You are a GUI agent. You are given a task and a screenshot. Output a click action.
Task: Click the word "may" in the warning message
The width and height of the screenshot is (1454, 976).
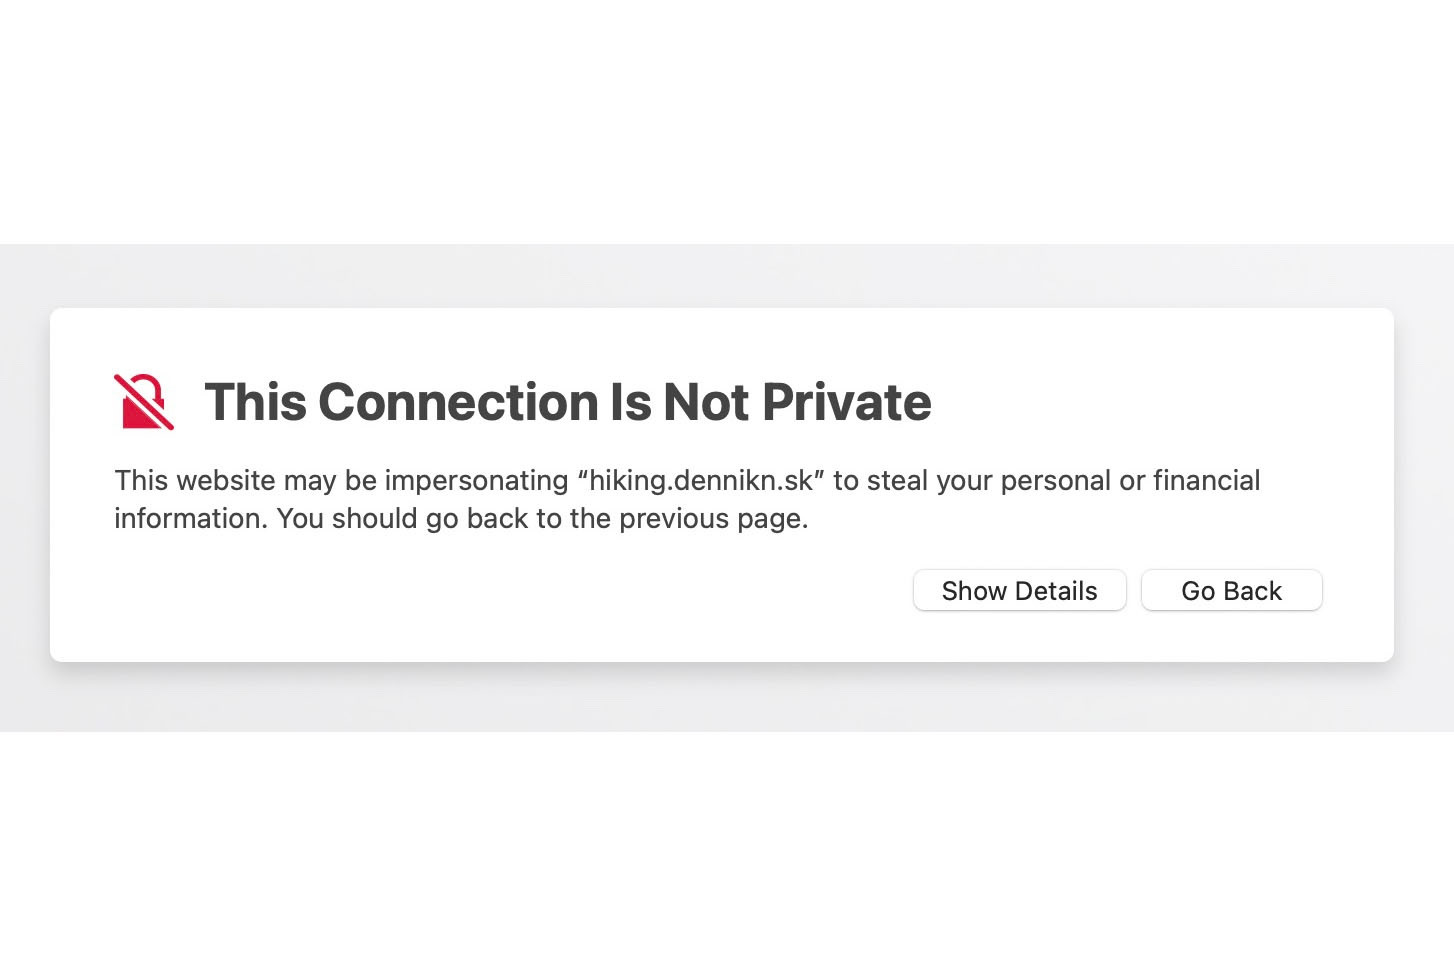click(310, 481)
